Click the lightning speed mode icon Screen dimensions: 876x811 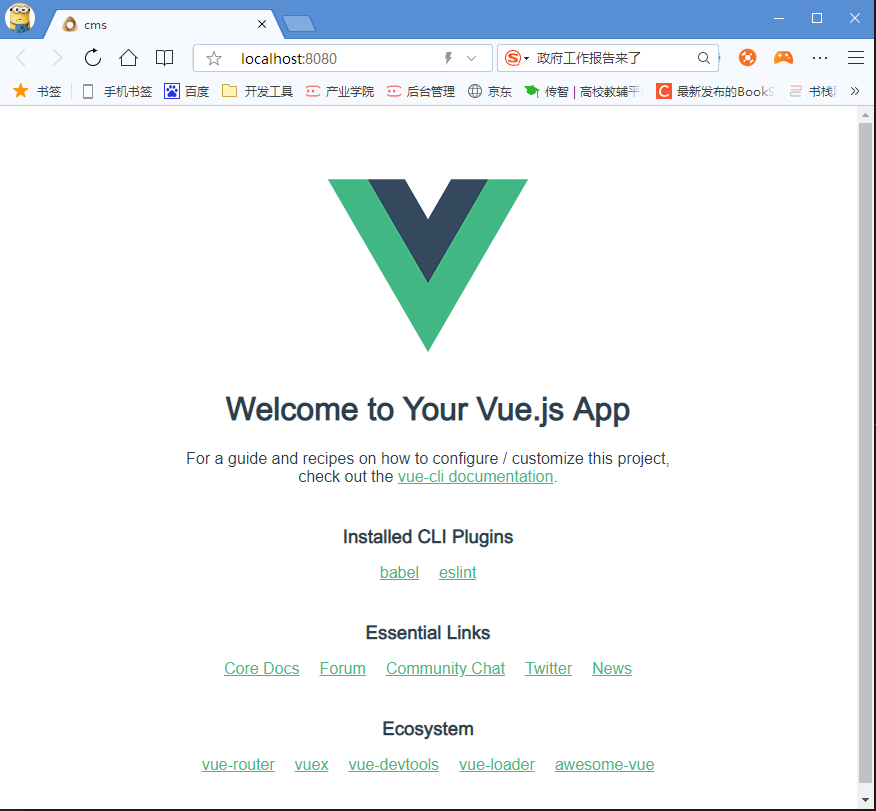coord(448,58)
